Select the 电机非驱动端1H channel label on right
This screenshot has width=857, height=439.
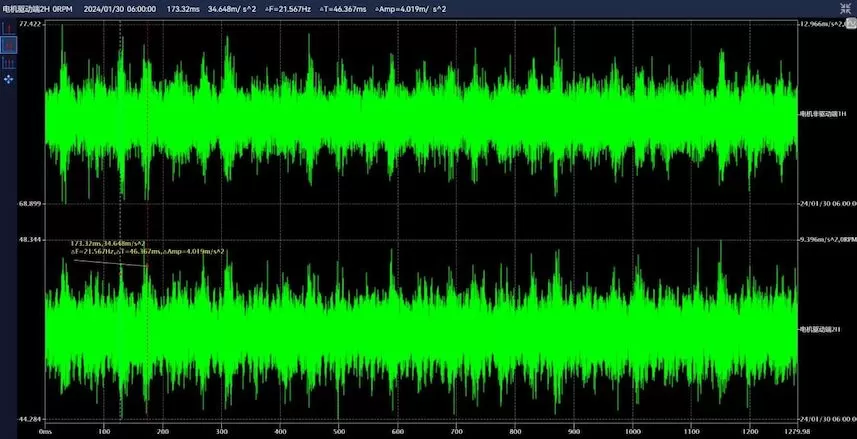click(x=825, y=115)
